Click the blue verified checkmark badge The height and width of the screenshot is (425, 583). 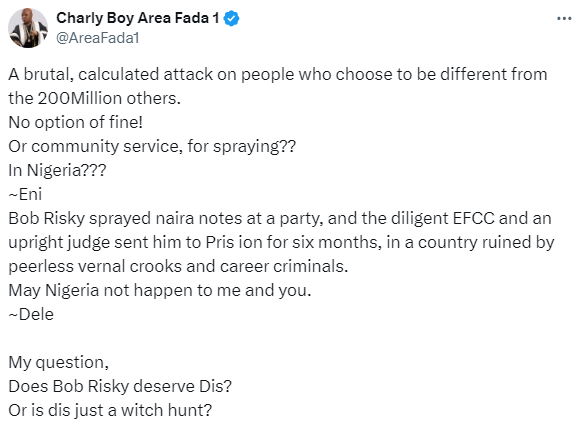pyautogui.click(x=231, y=19)
